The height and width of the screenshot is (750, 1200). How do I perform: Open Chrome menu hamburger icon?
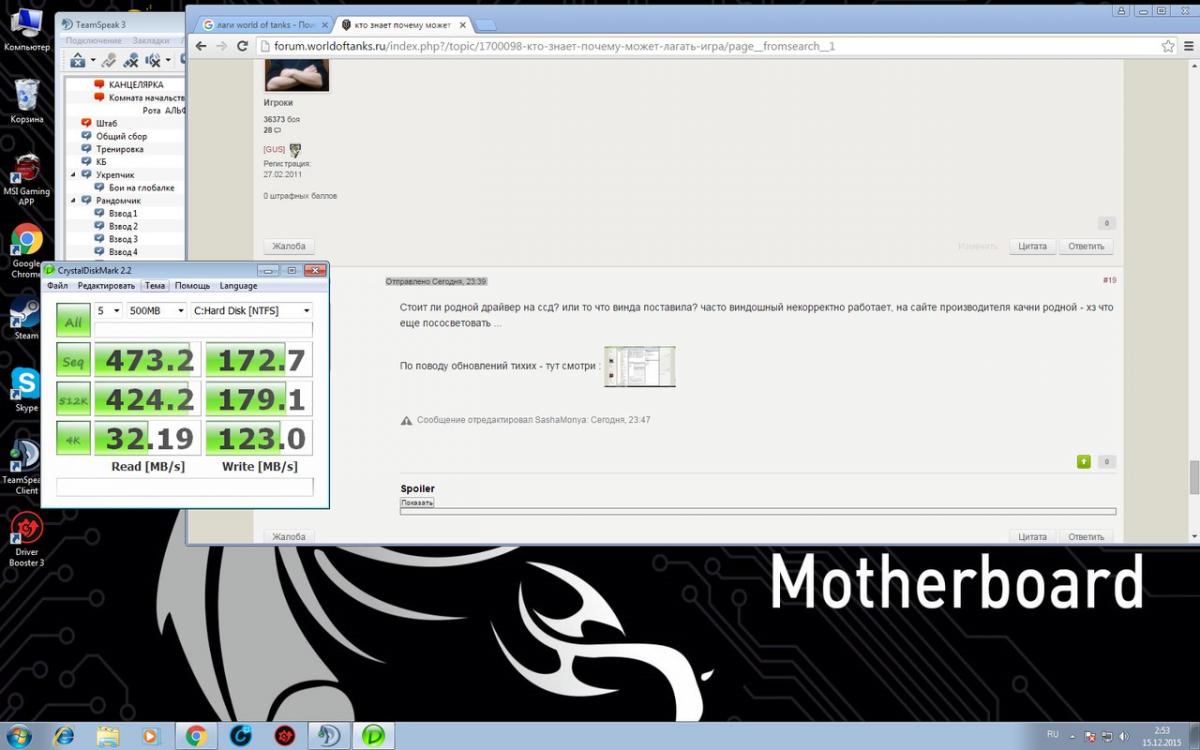click(1188, 46)
